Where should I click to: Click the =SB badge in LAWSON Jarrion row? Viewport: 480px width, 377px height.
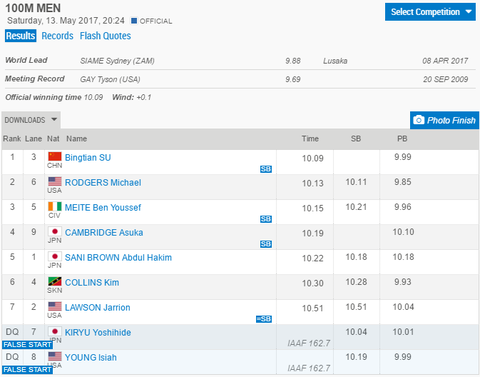(x=264, y=319)
